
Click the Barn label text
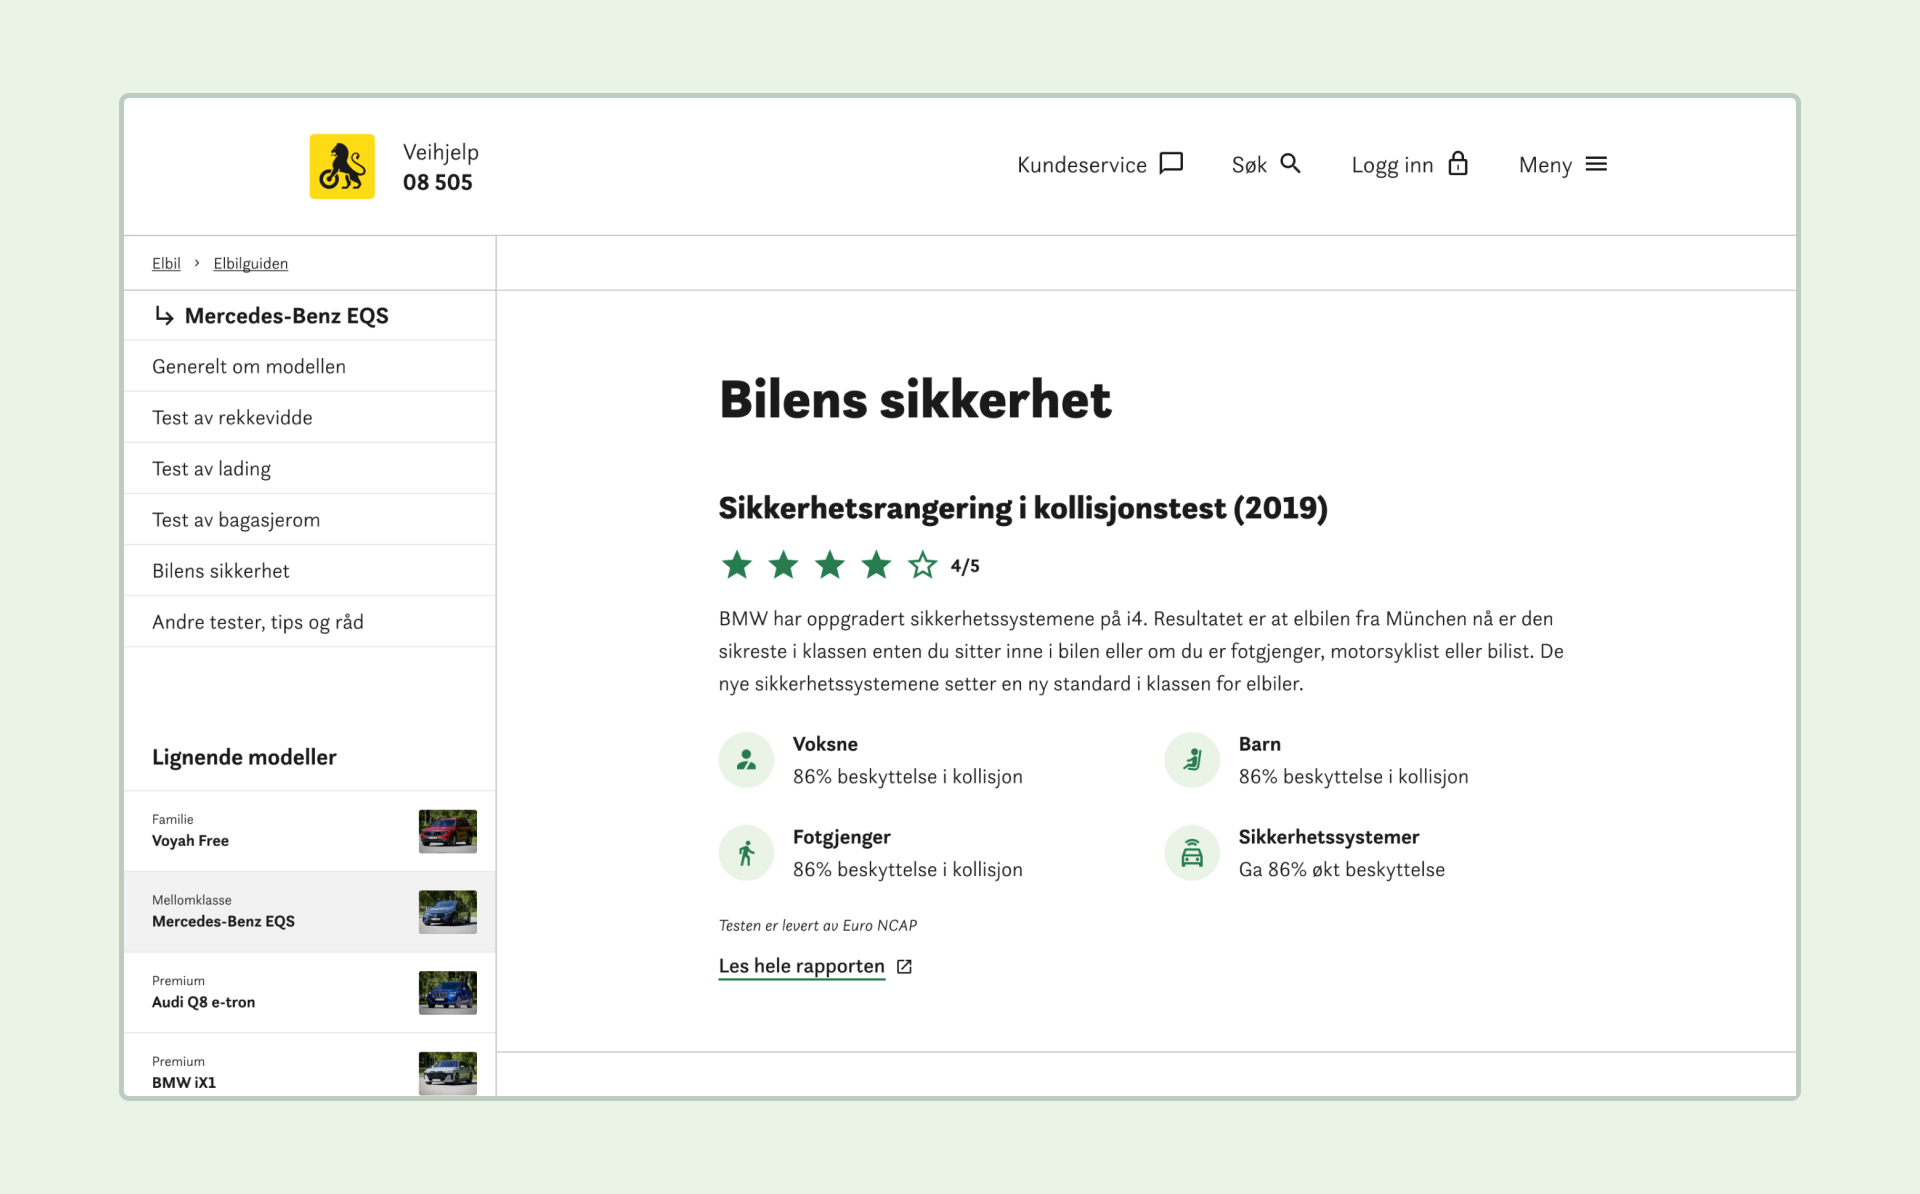1259,744
